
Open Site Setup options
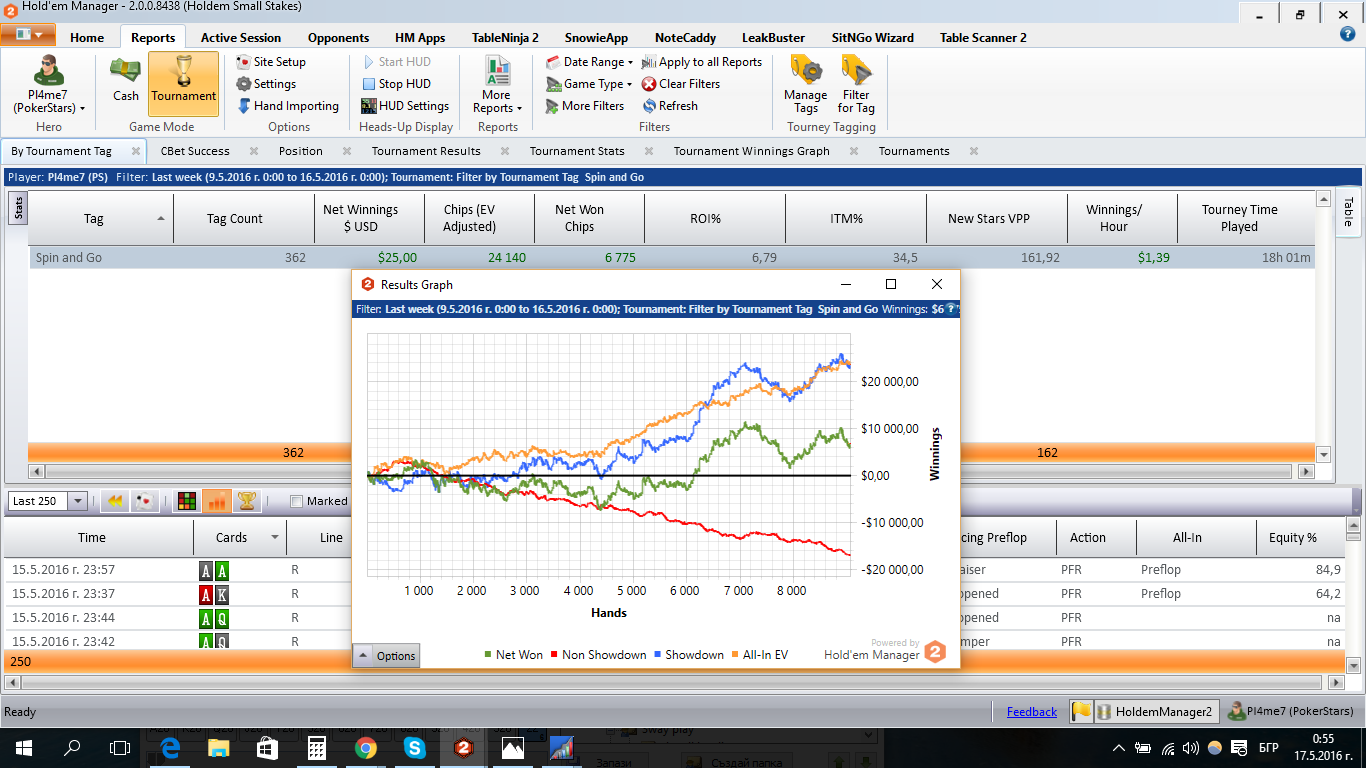(x=271, y=62)
